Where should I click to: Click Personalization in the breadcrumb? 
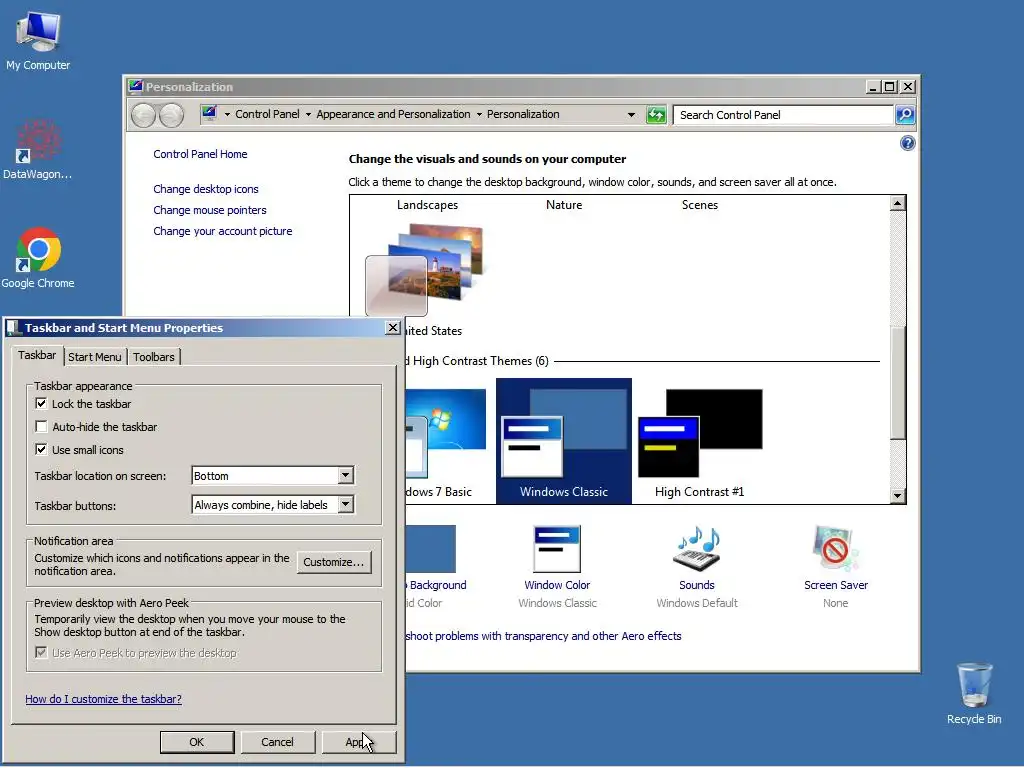point(523,114)
